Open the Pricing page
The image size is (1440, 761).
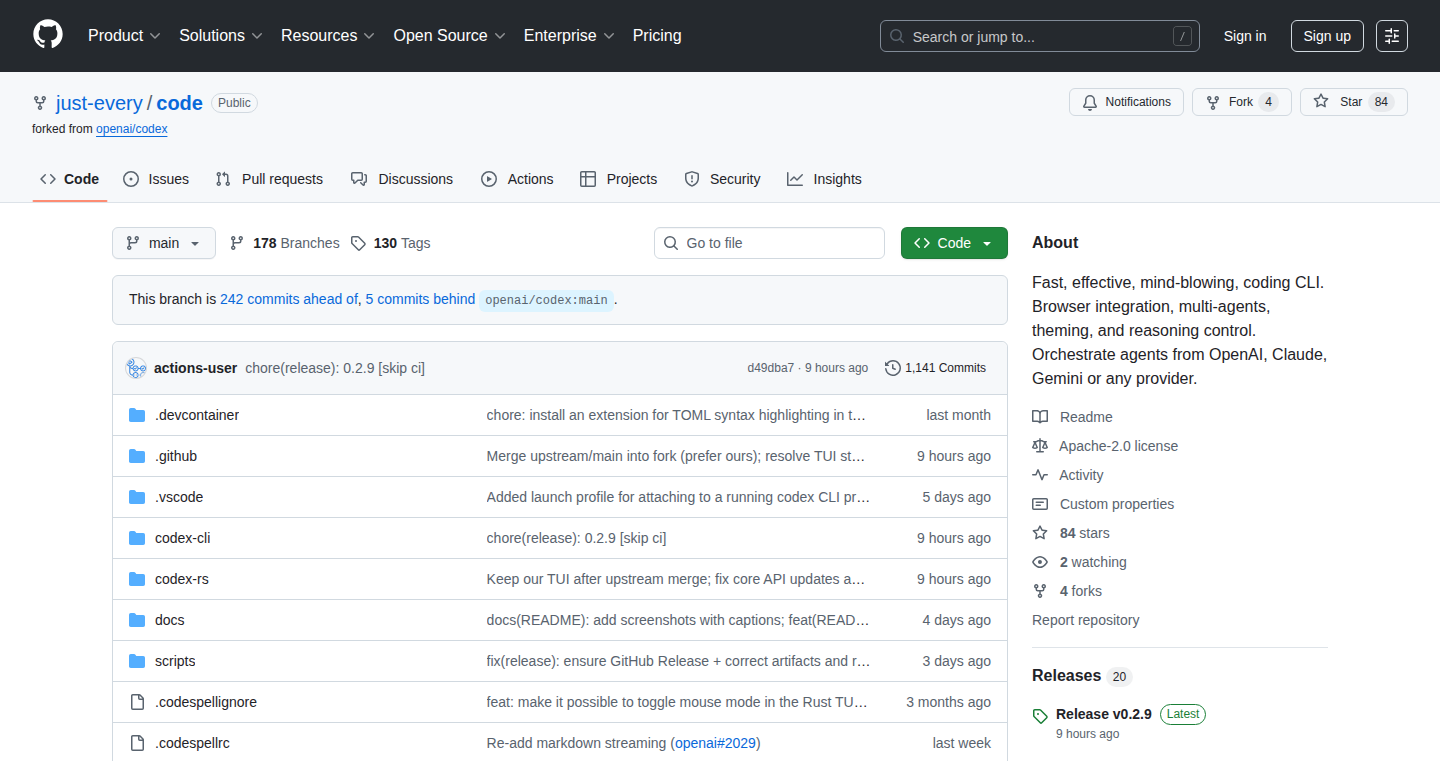coord(657,36)
